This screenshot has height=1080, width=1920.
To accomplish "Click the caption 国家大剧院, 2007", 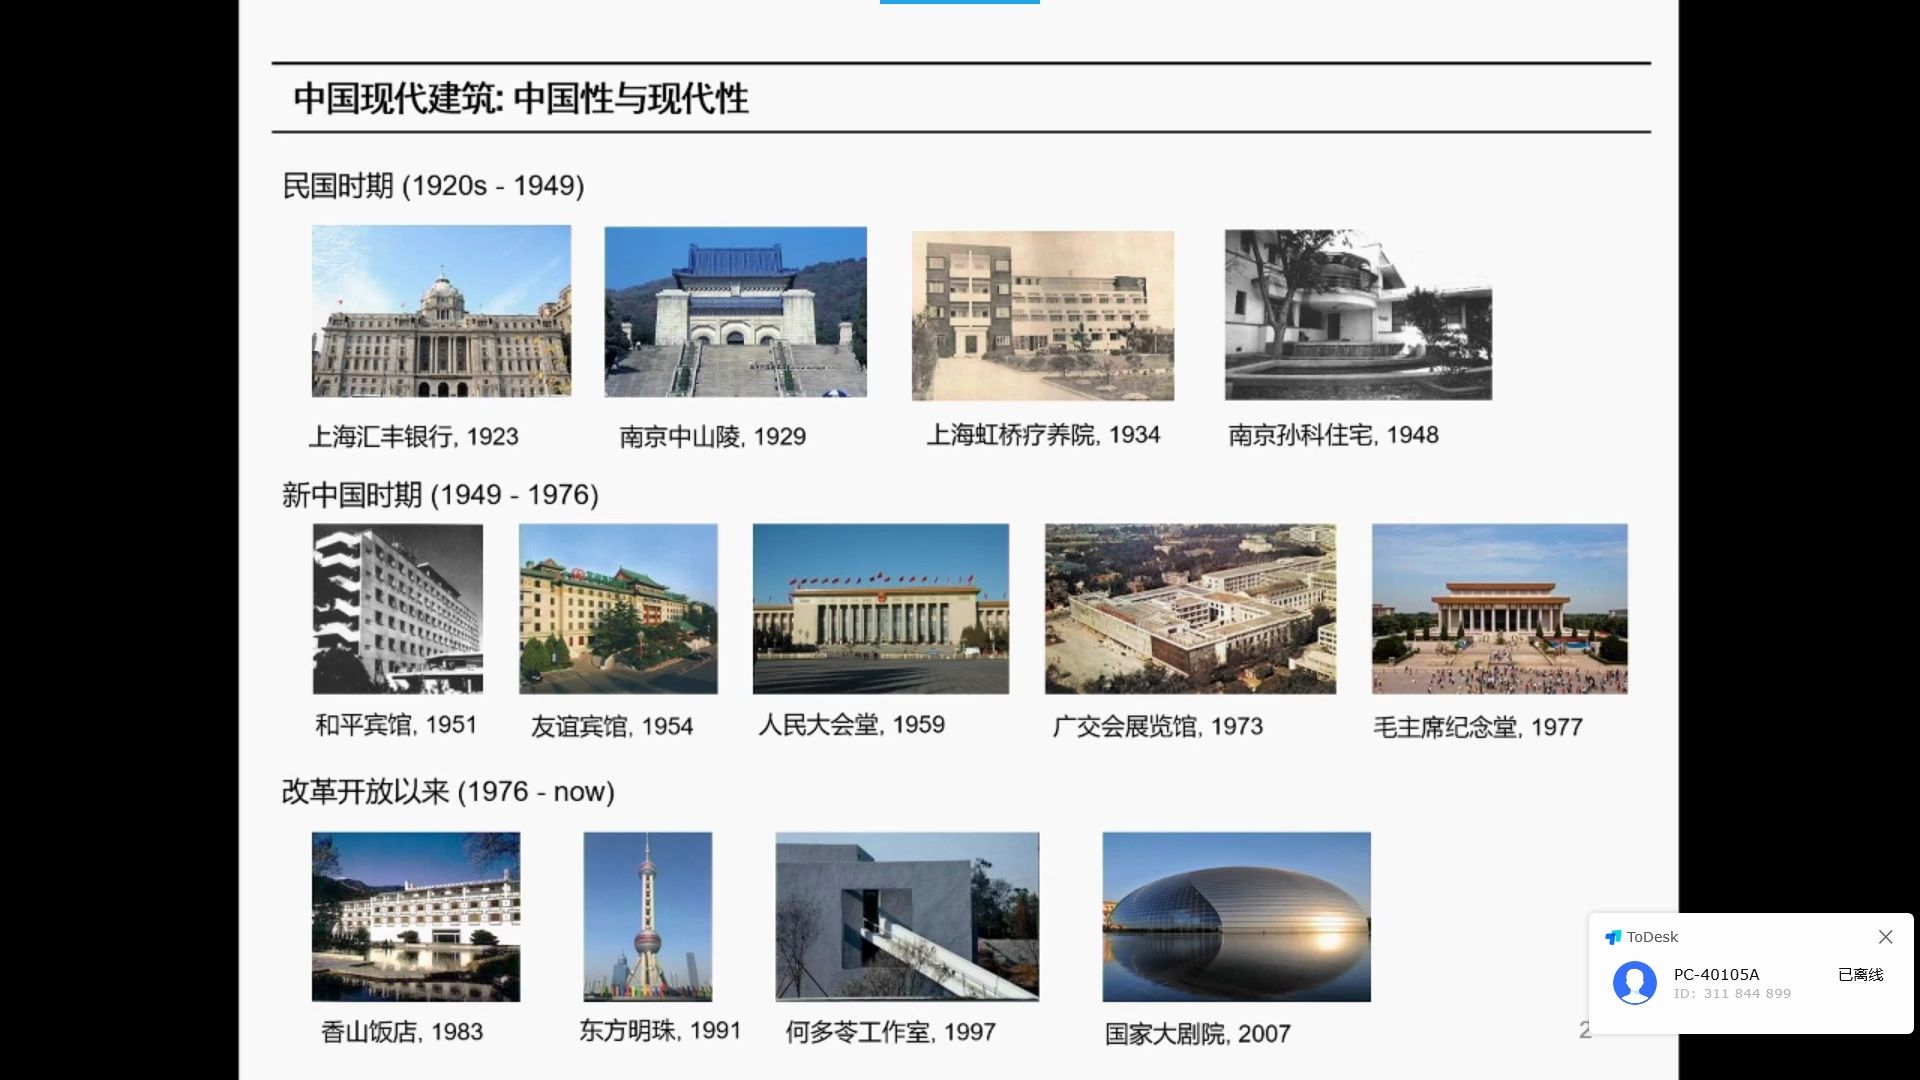I will pos(1197,1034).
